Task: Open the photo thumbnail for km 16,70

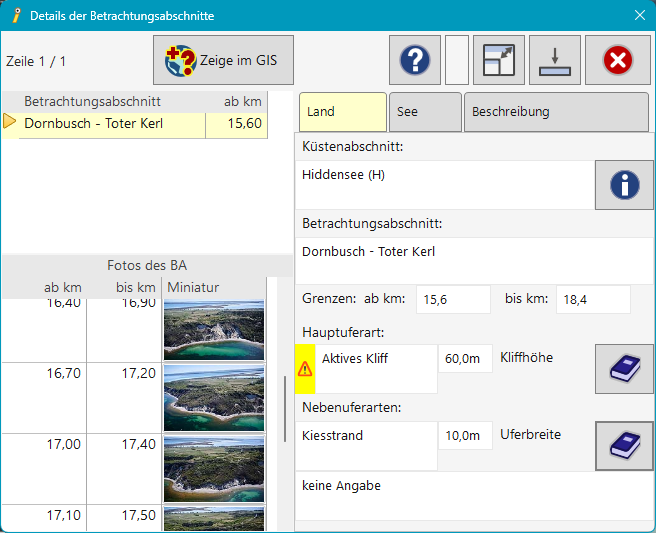Action: pyautogui.click(x=213, y=398)
